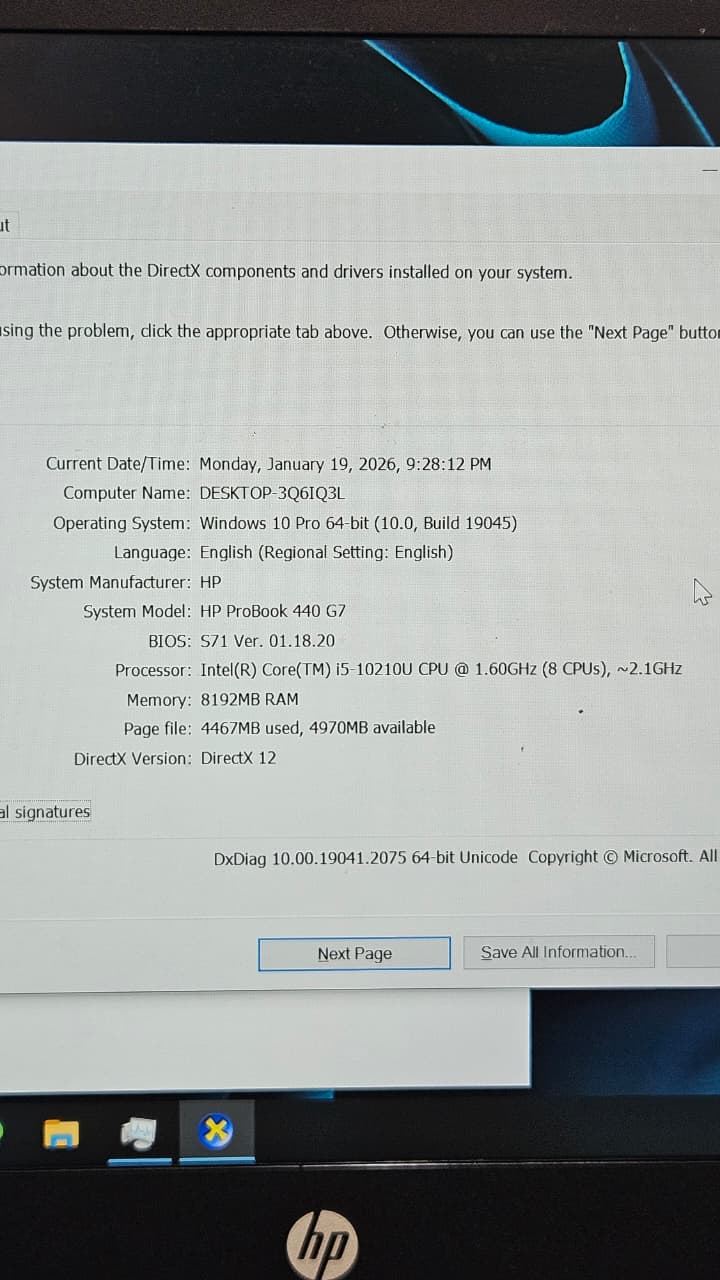
Task: Click the DxDiag blue X taskbar icon
Action: click(216, 1132)
